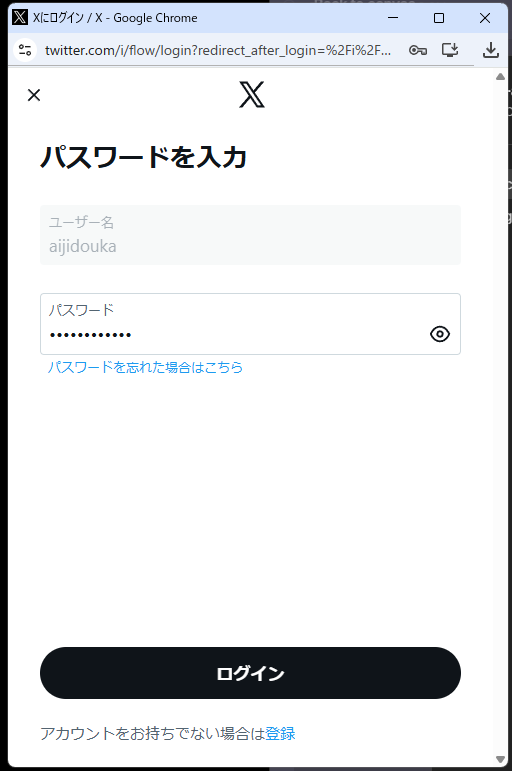Maximize the Chrome login window
This screenshot has width=512, height=771.
click(439, 18)
